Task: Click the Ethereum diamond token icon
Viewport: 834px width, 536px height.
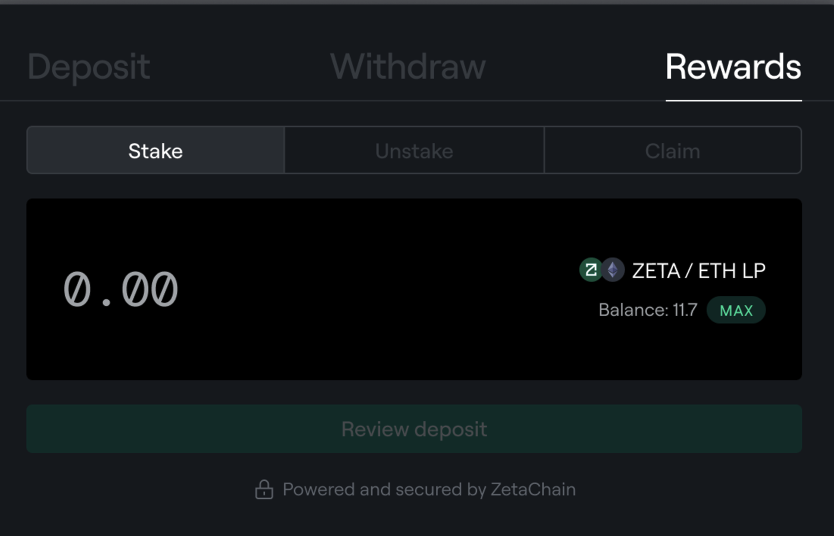Action: [x=612, y=270]
